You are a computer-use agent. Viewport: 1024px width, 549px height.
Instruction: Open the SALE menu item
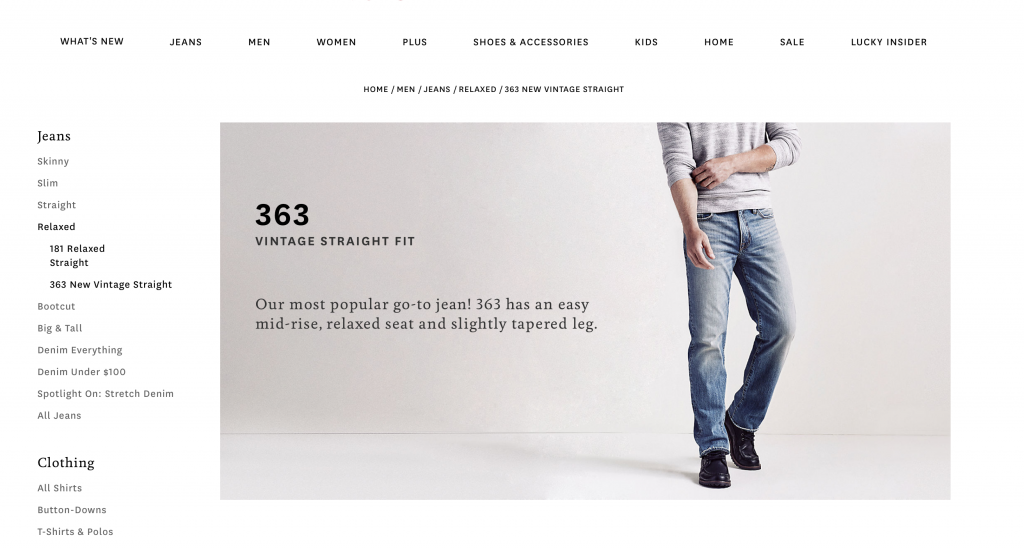click(792, 42)
